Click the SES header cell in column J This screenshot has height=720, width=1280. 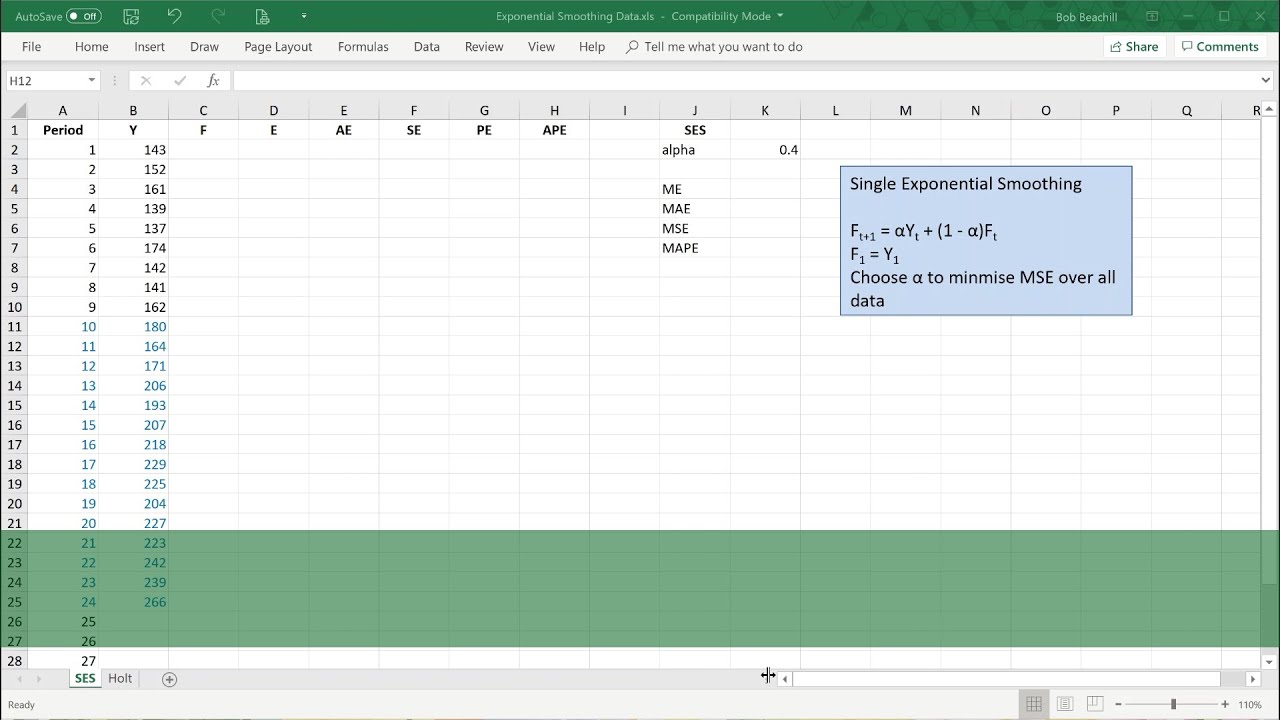click(695, 130)
